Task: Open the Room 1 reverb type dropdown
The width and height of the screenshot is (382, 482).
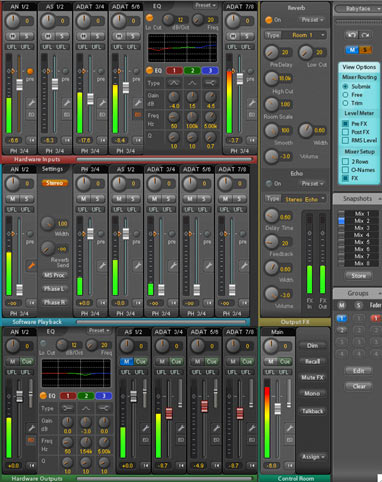Action: click(x=295, y=35)
